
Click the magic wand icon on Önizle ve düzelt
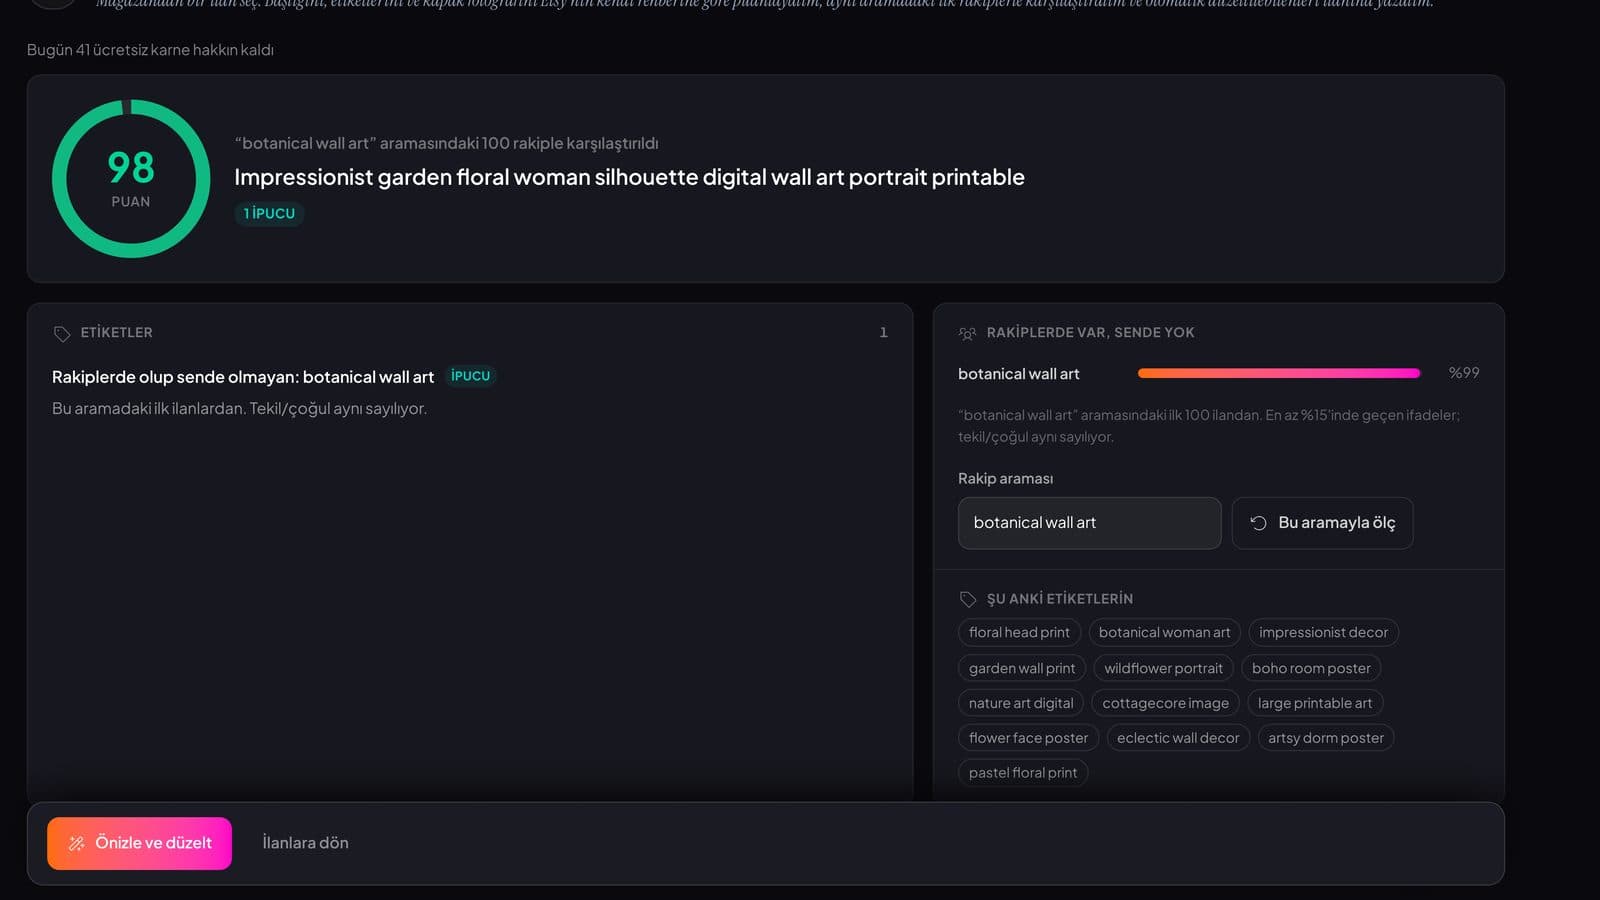click(x=76, y=843)
